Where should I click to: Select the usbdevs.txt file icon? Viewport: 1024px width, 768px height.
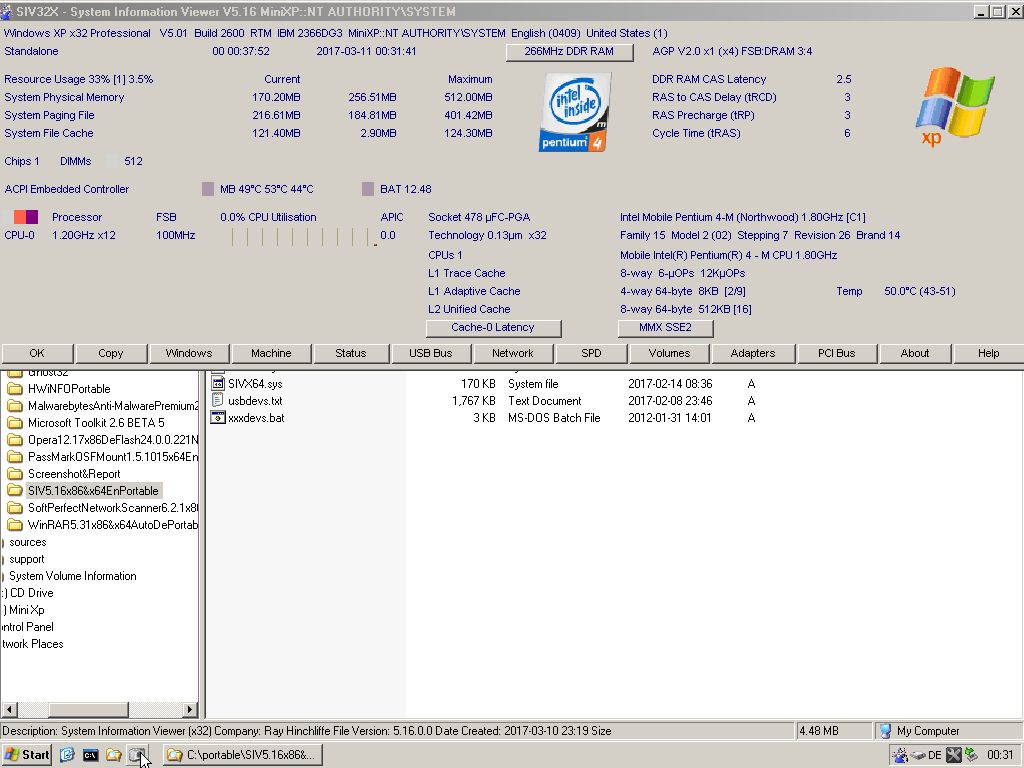(x=218, y=401)
